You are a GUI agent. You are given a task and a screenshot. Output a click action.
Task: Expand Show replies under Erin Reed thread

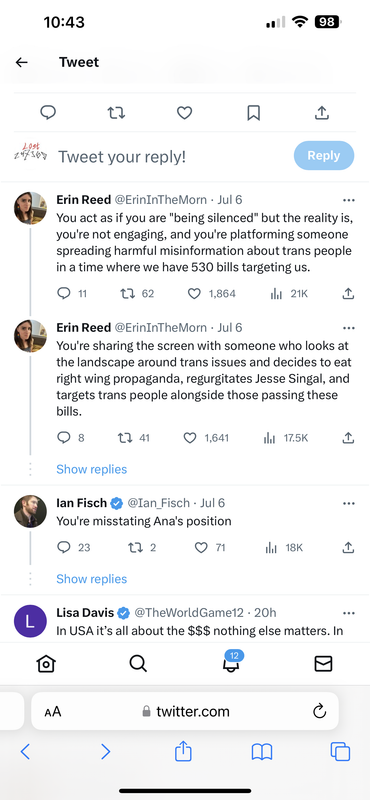91,469
